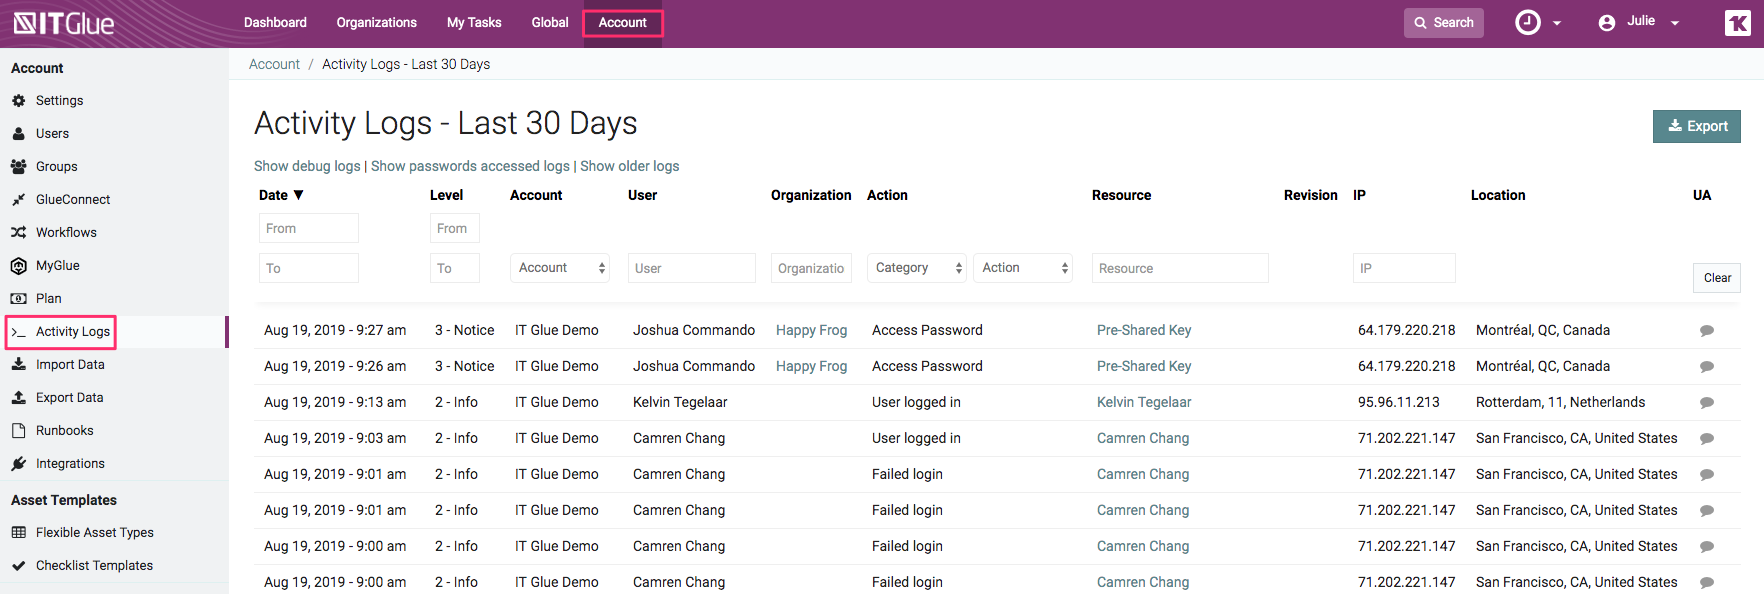Click the Integrations plug icon

coord(18,464)
